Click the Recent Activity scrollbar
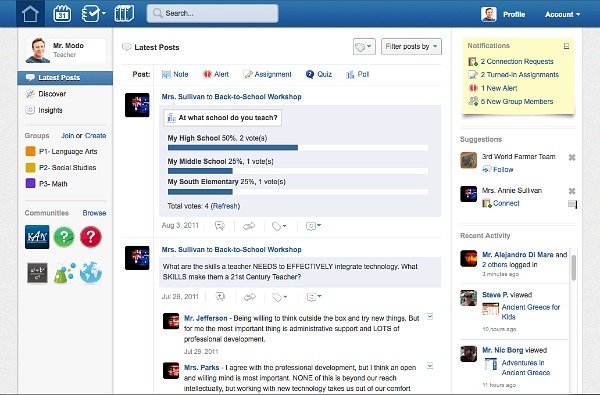Viewport: 600px width, 395px height. [x=574, y=268]
